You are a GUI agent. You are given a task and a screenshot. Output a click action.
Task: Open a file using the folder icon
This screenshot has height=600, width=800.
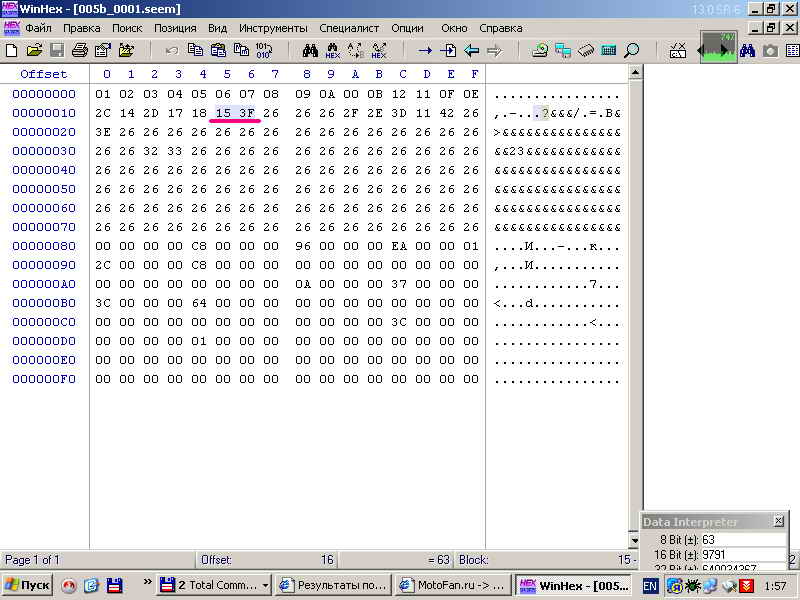coord(34,50)
